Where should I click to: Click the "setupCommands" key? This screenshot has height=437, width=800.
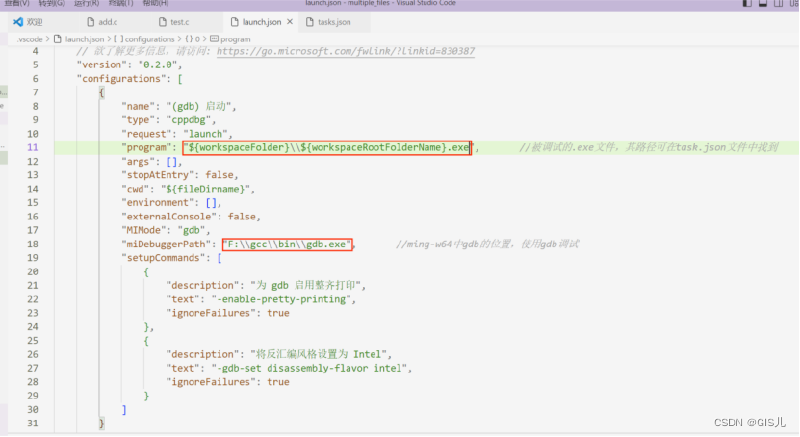tap(163, 258)
